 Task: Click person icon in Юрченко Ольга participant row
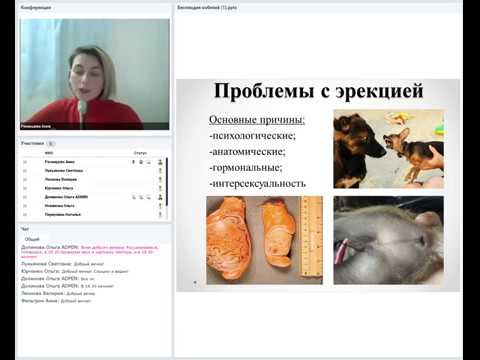(160, 188)
